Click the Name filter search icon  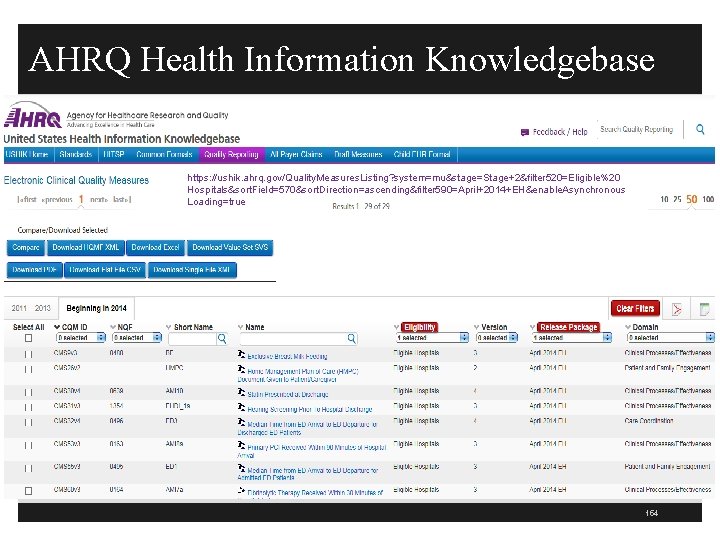point(351,338)
